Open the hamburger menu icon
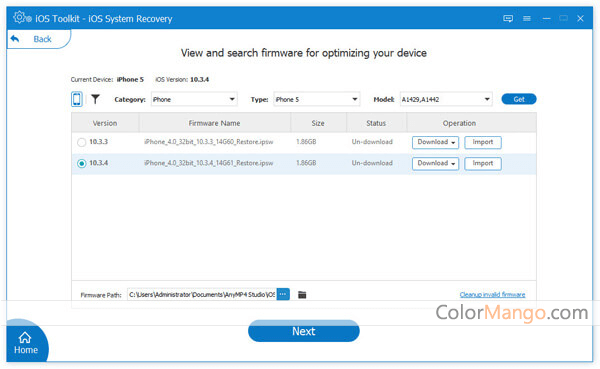The width and height of the screenshot is (600, 369). [527, 18]
